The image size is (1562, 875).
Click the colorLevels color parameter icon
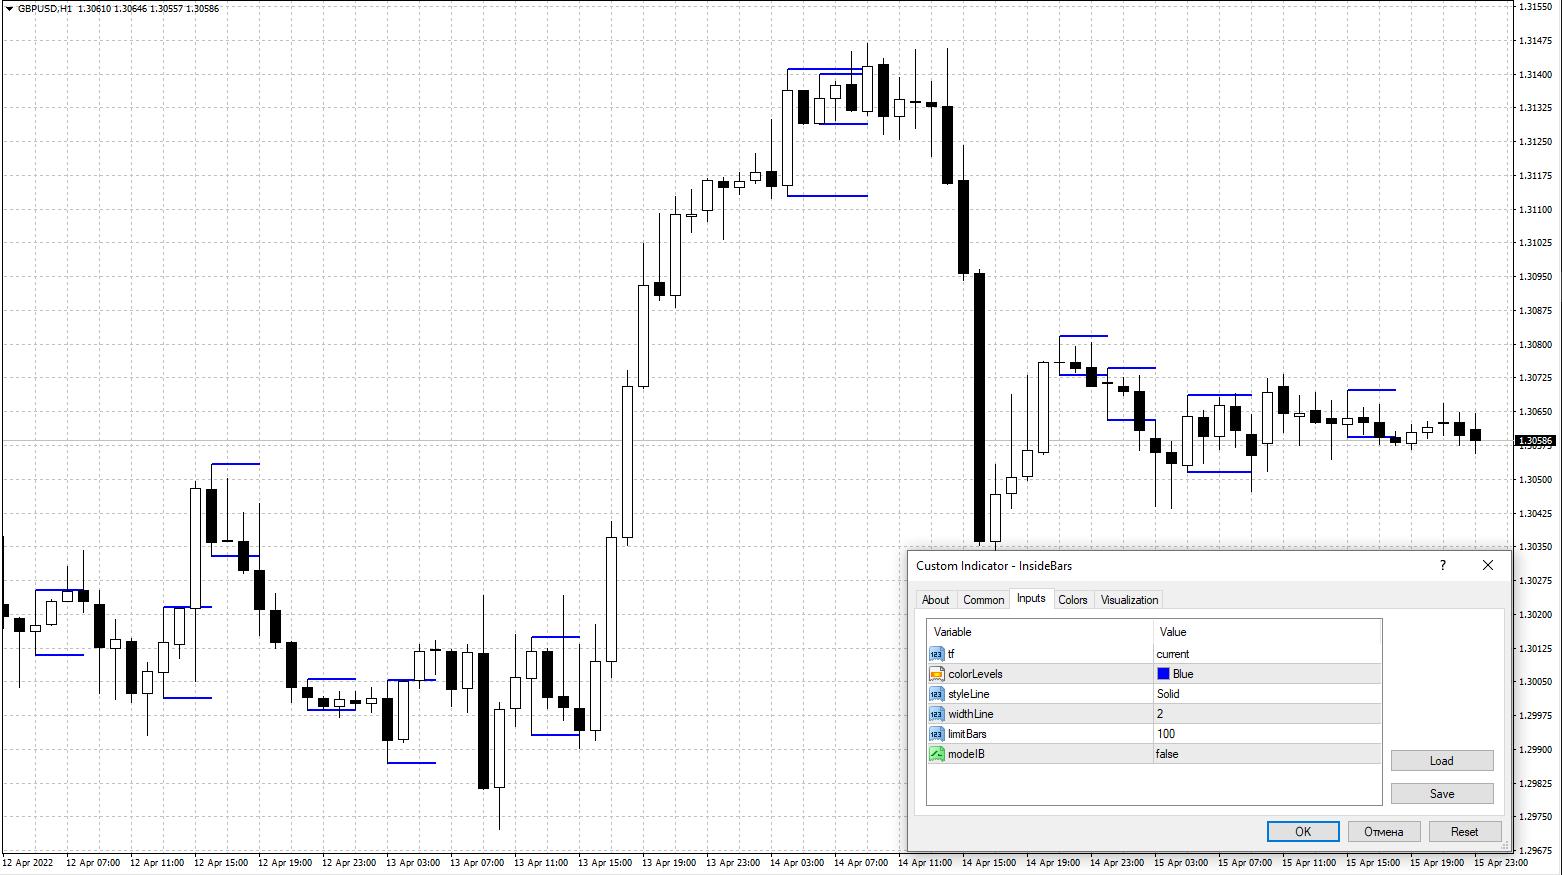[936, 674]
